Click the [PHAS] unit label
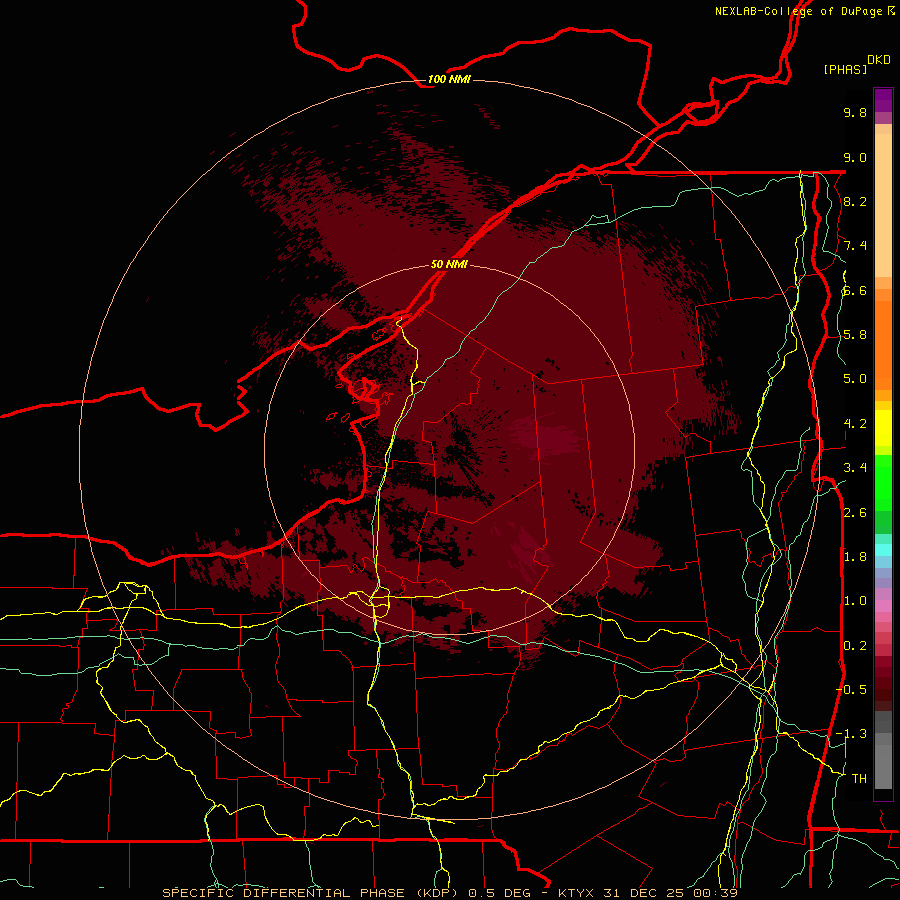 [845, 69]
